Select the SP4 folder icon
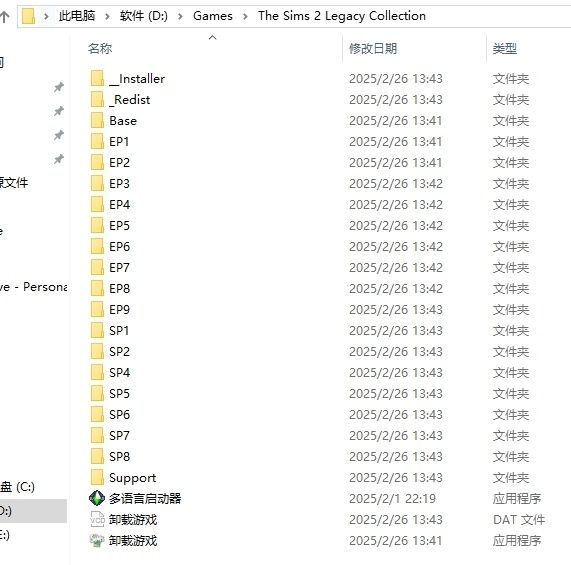Image resolution: width=571 pixels, height=565 pixels. tap(97, 372)
